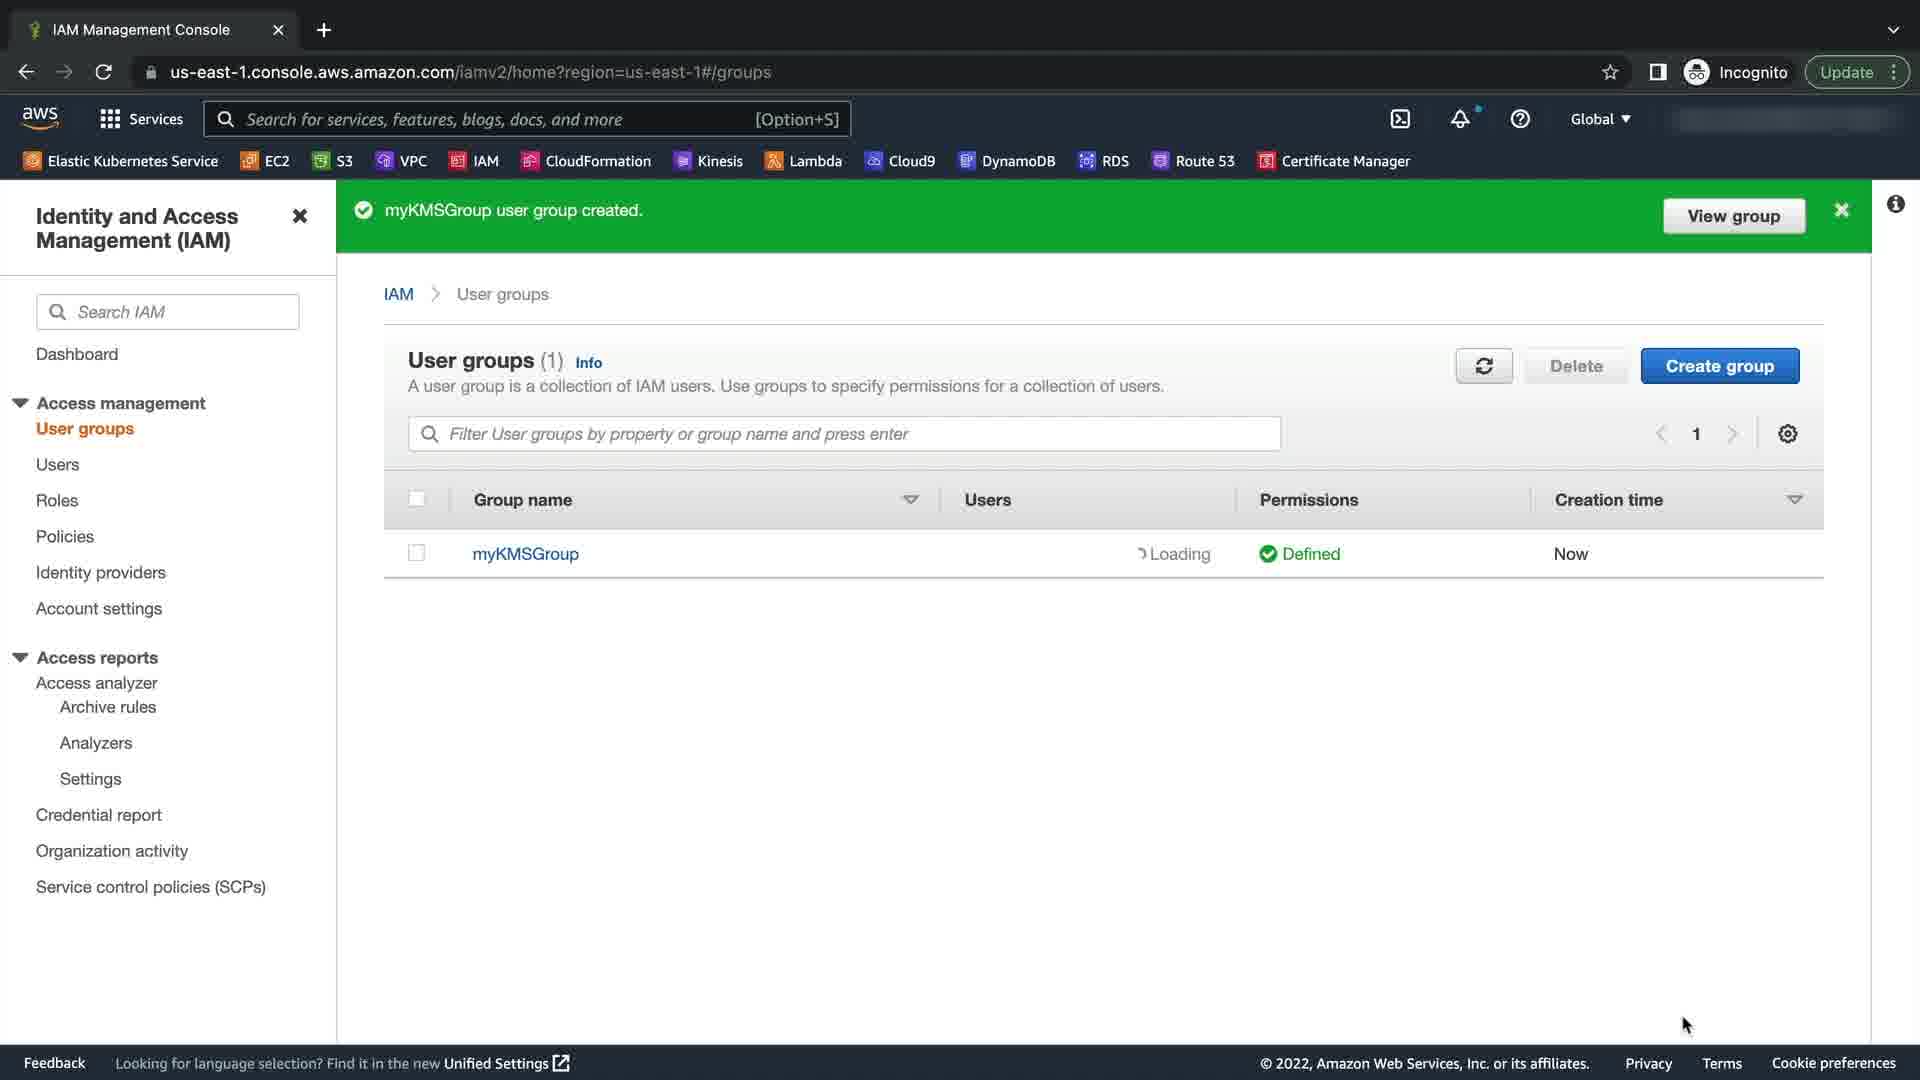The height and width of the screenshot is (1080, 1920).
Task: Refresh the user groups list
Action: tap(1484, 366)
